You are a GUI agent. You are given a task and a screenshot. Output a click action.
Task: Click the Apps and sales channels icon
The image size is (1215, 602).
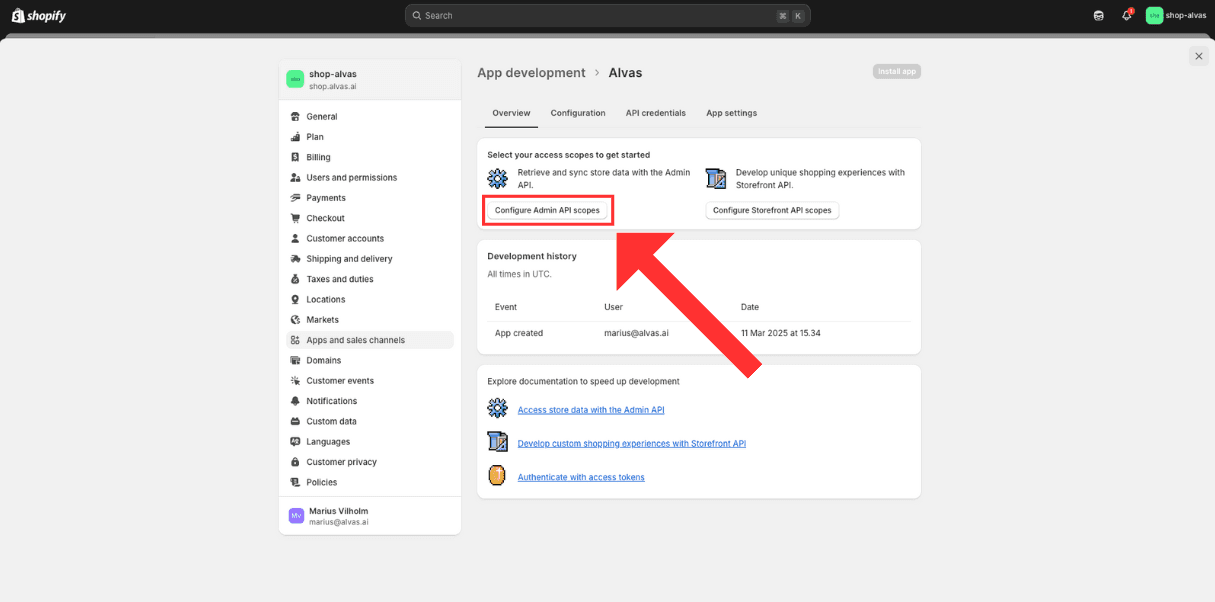(x=295, y=340)
